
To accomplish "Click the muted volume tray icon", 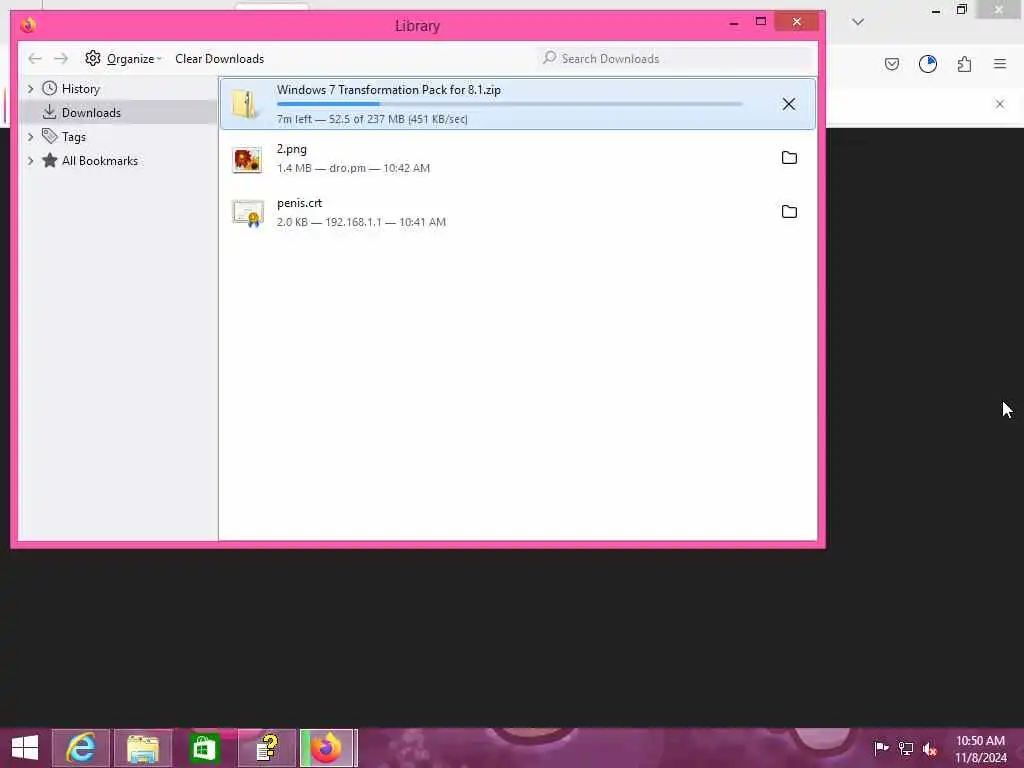I will point(929,748).
